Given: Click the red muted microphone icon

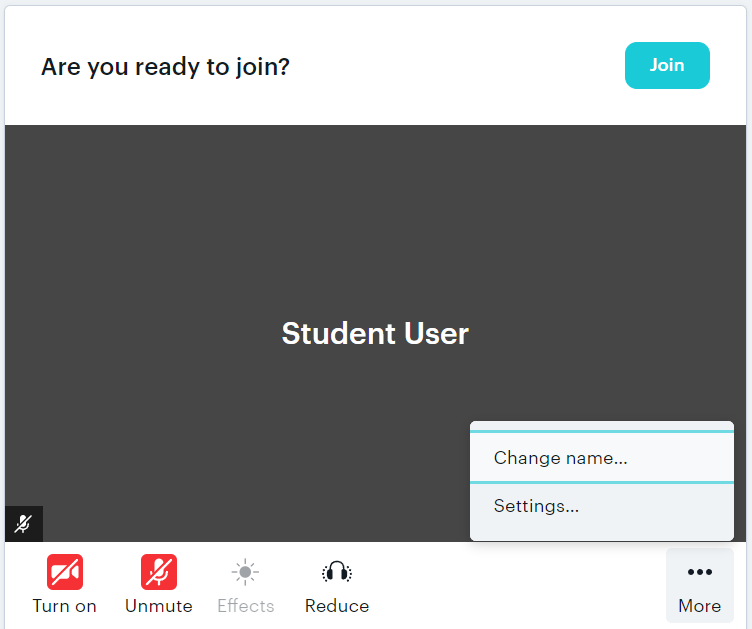Looking at the screenshot, I should [x=159, y=572].
